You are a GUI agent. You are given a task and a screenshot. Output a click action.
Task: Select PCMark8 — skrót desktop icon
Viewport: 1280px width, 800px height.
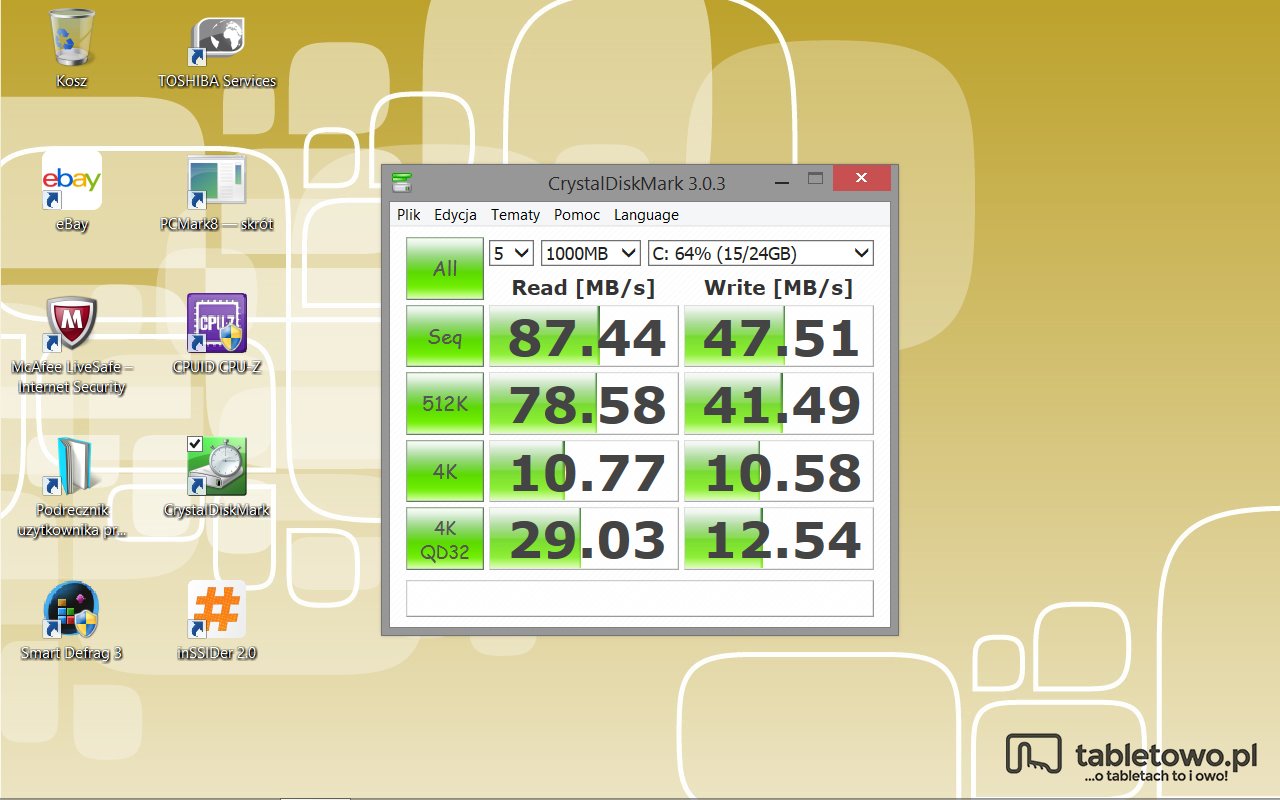[x=217, y=190]
